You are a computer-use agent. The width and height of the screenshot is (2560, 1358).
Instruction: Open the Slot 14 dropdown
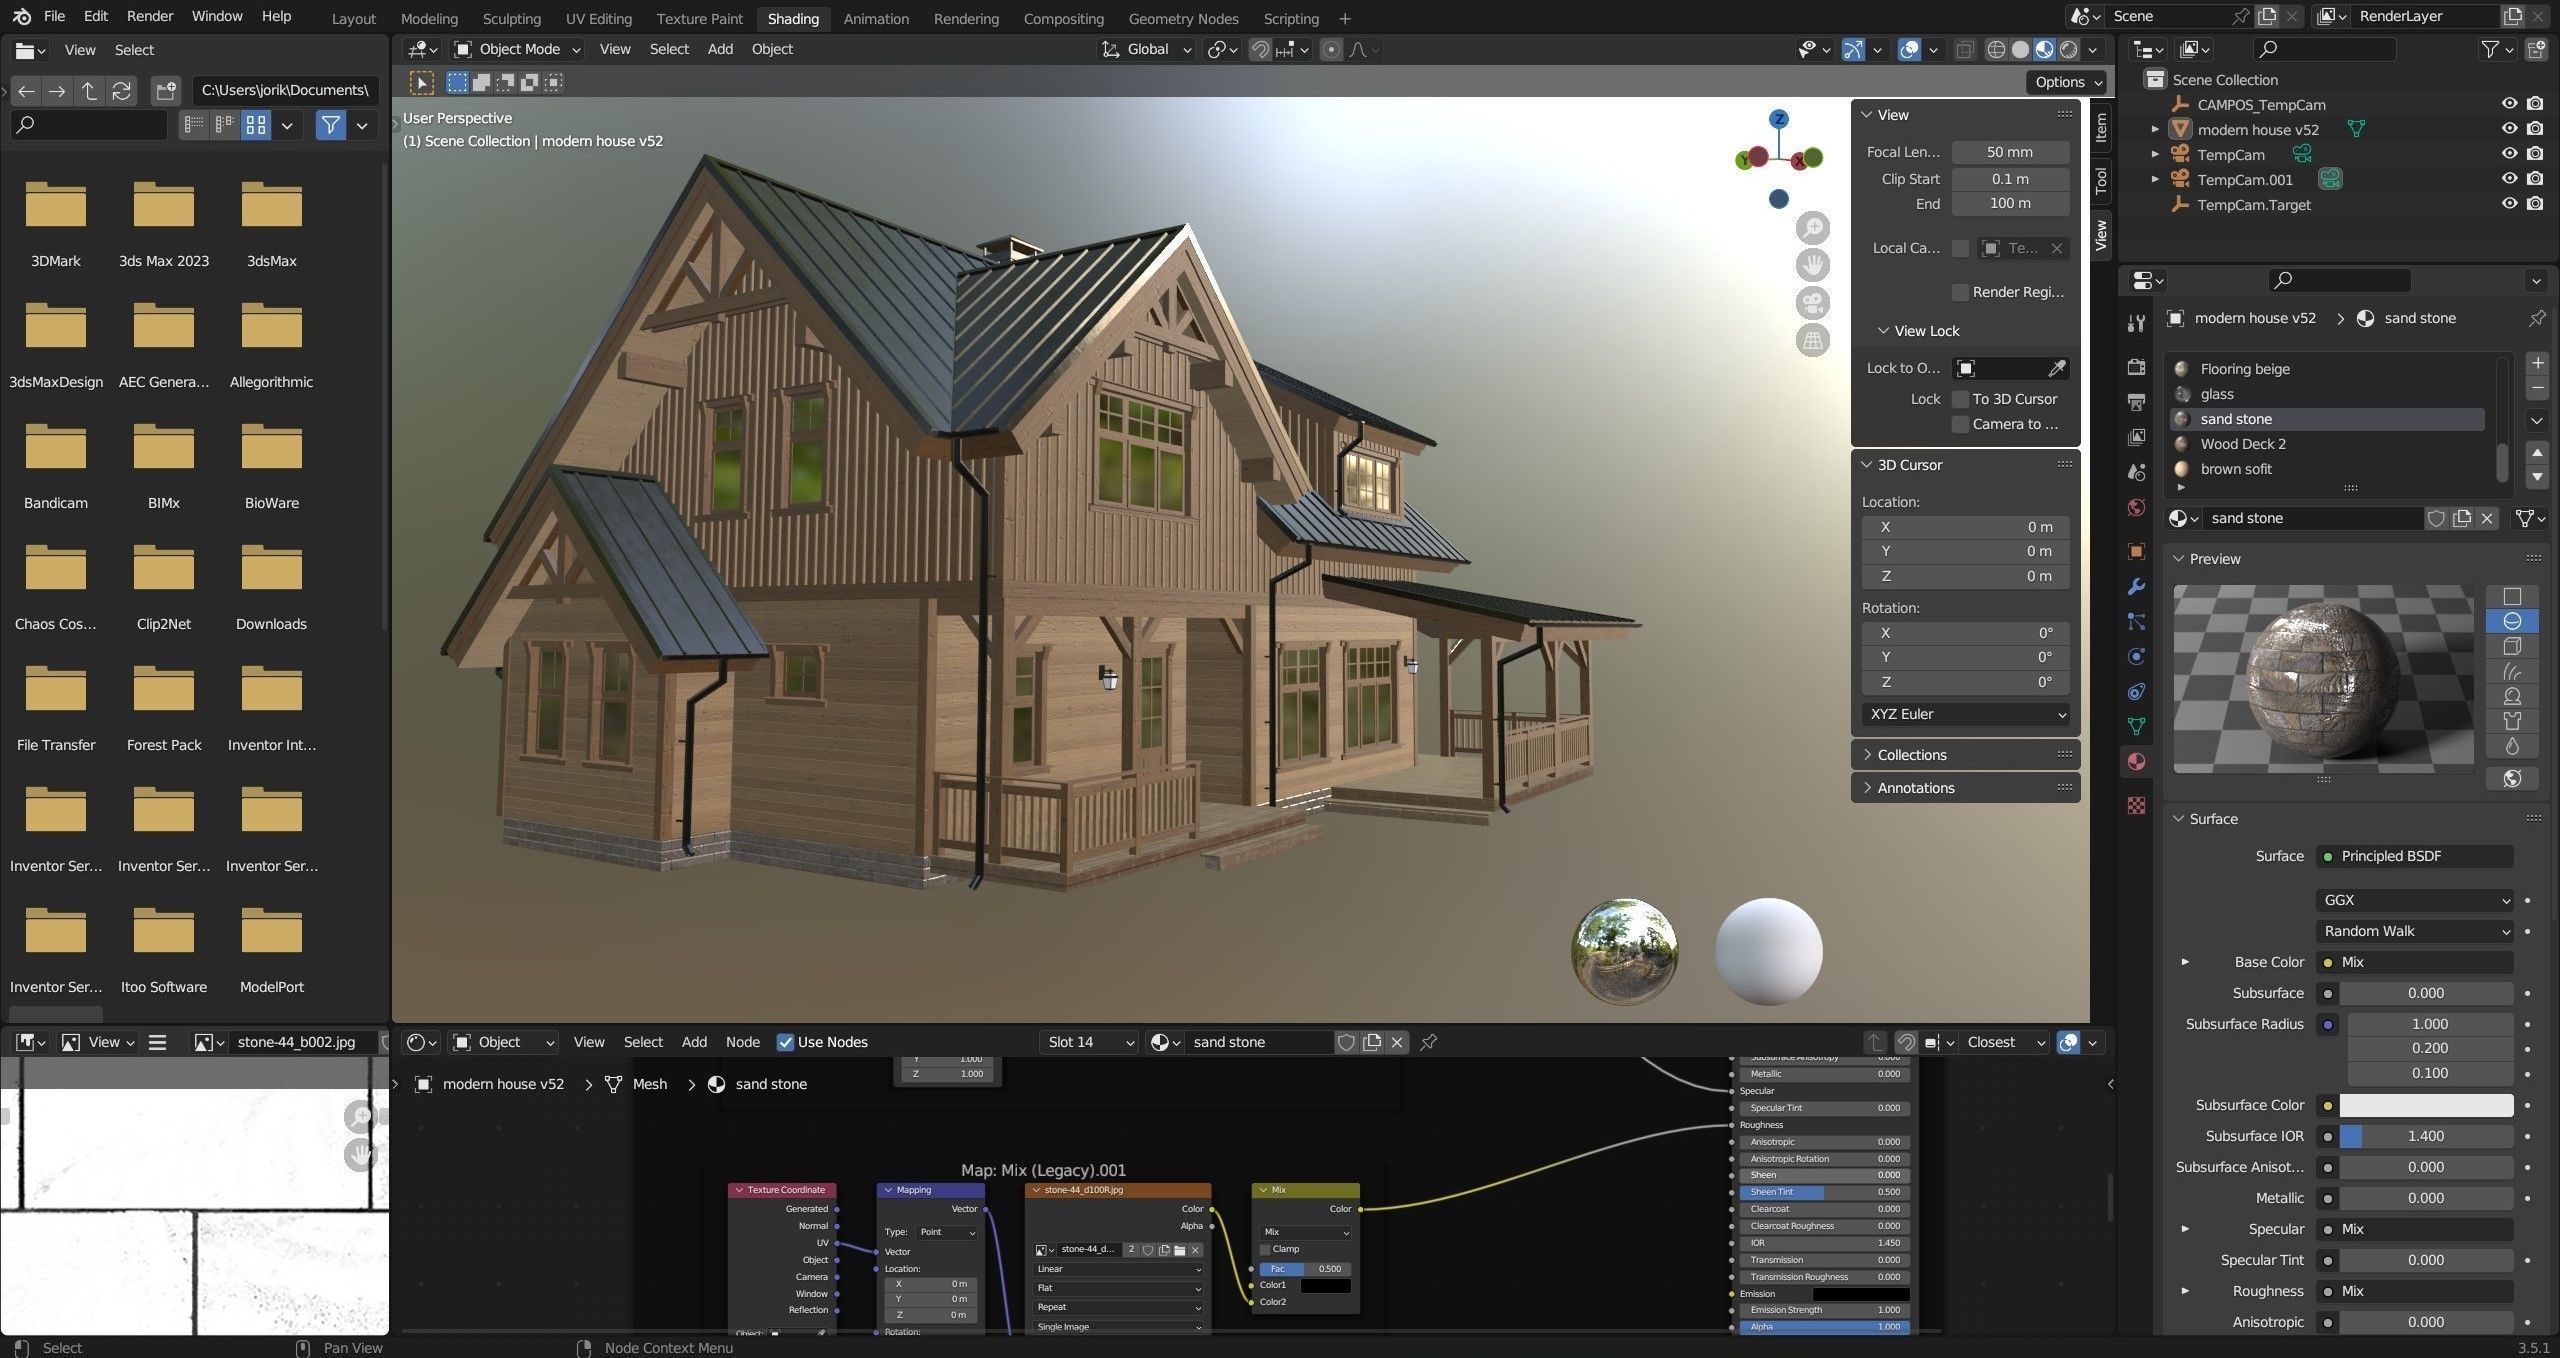pos(1089,1042)
